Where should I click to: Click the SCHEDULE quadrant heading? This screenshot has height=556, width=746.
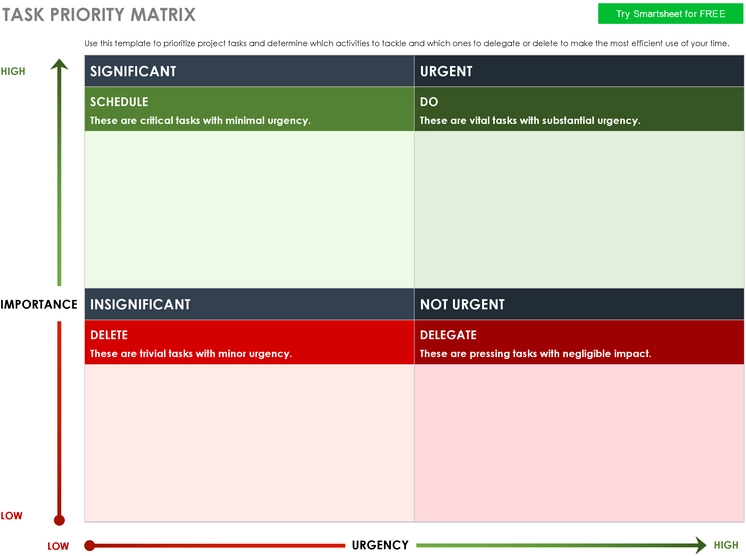pyautogui.click(x=119, y=102)
